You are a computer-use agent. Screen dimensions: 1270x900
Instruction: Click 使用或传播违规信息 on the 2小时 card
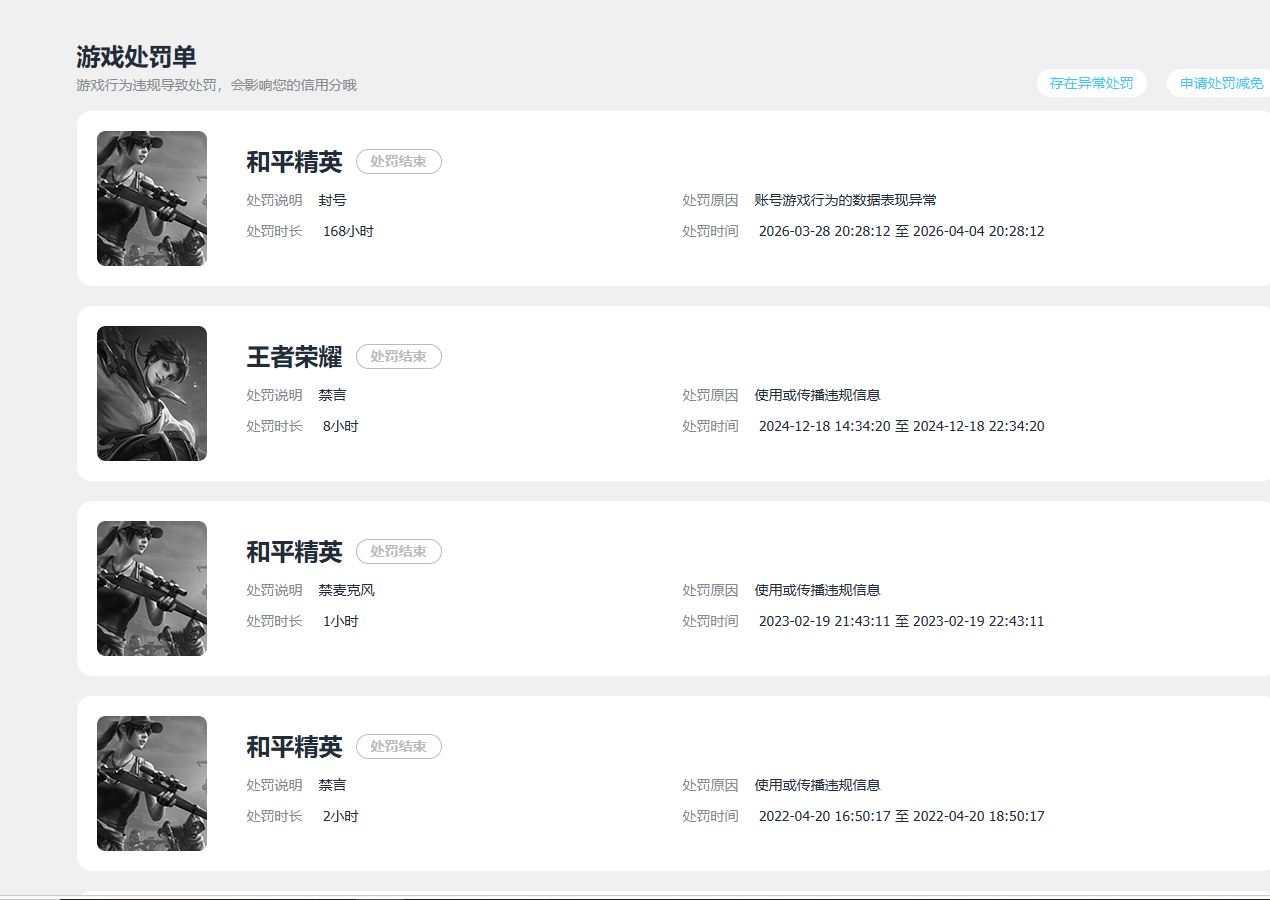click(817, 785)
